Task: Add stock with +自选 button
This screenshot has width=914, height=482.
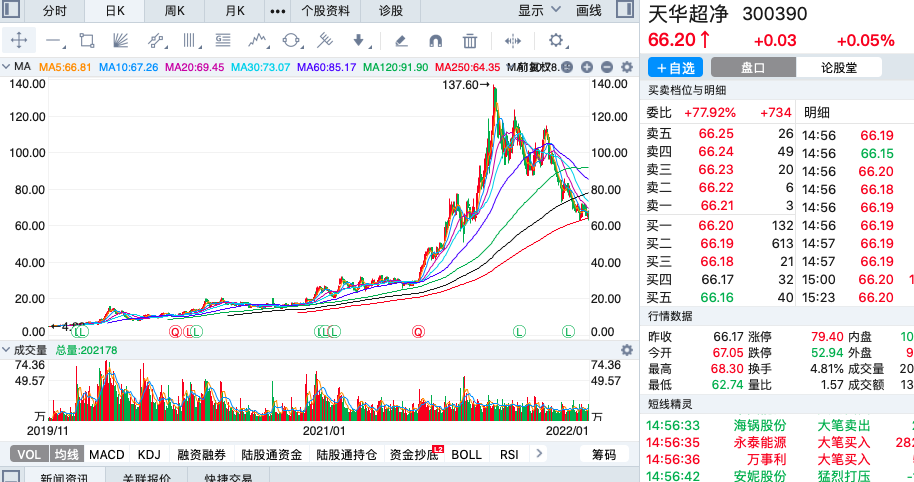Action: [676, 67]
